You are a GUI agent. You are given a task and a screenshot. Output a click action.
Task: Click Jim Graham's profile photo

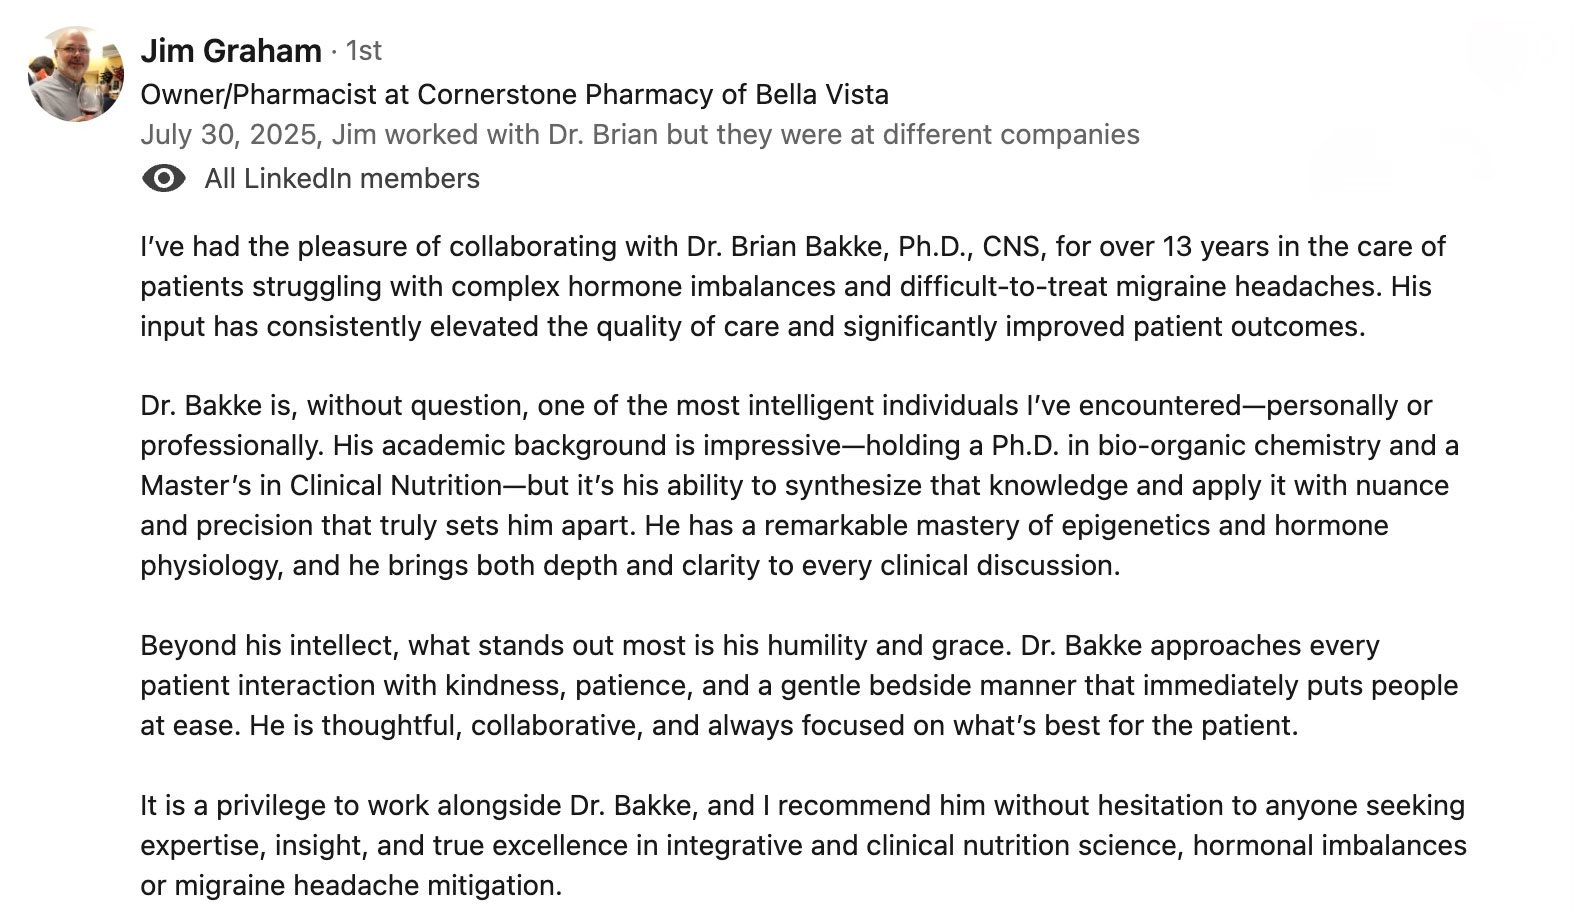pyautogui.click(x=76, y=74)
